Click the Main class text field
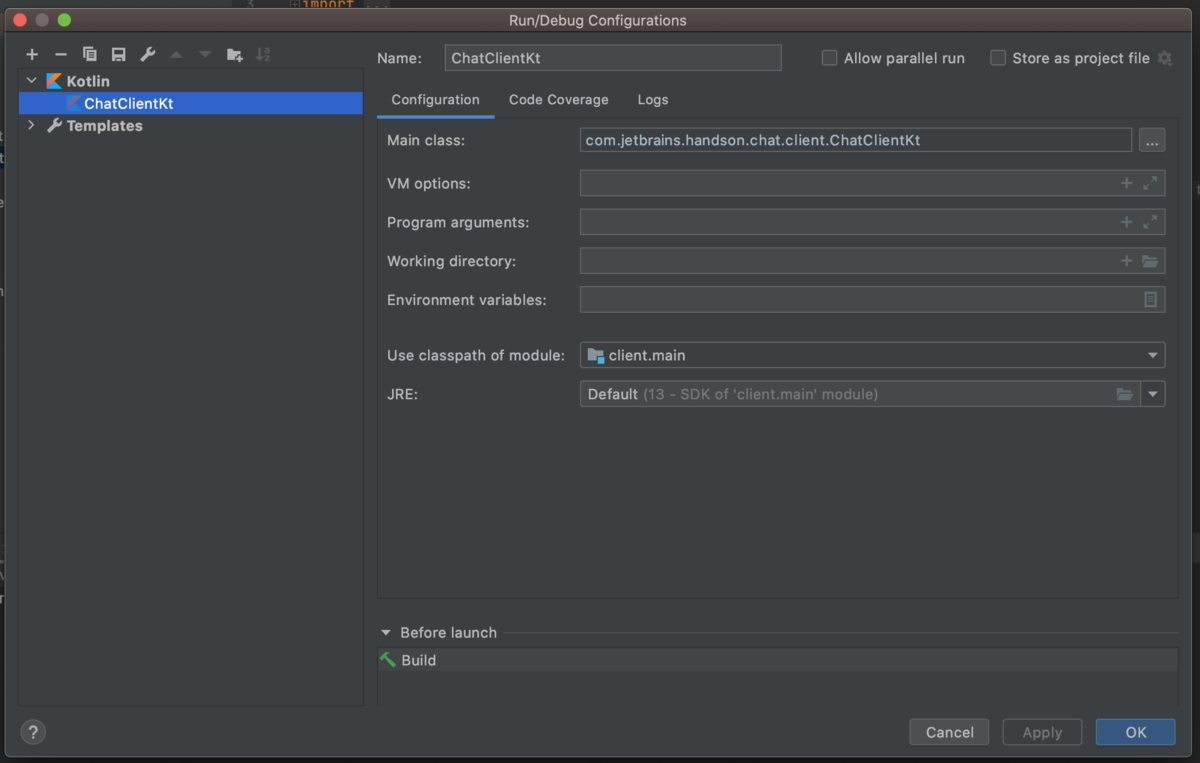 [x=856, y=140]
